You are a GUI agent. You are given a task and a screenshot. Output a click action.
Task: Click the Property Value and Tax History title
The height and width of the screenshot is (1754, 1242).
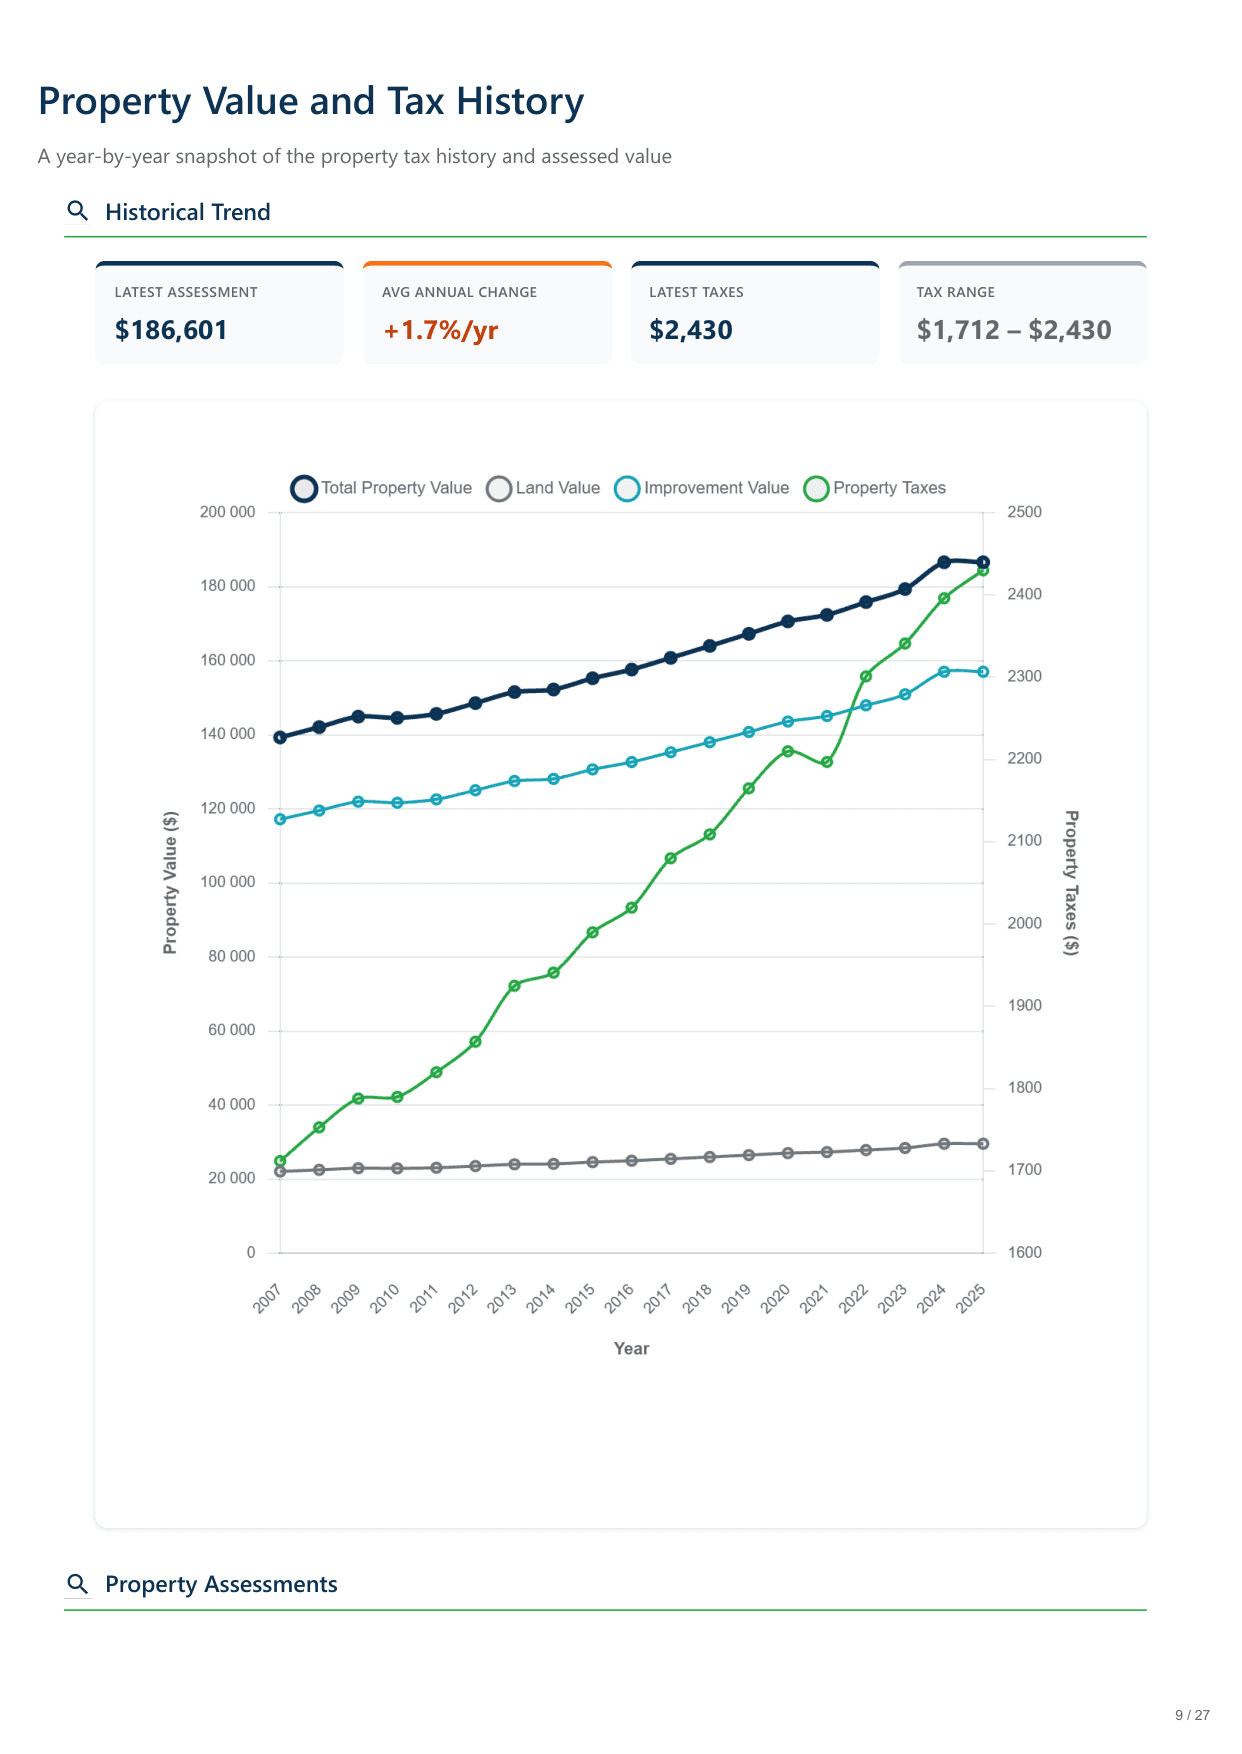click(311, 102)
